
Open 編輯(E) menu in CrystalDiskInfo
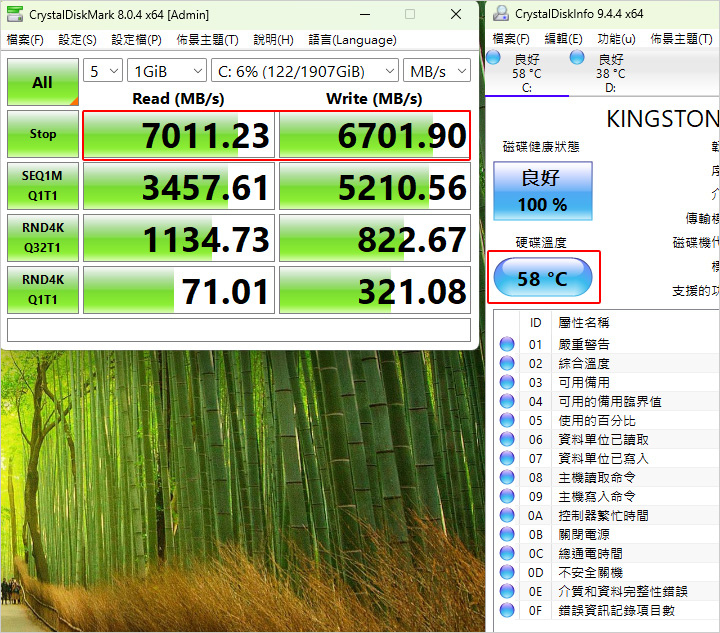click(563, 39)
